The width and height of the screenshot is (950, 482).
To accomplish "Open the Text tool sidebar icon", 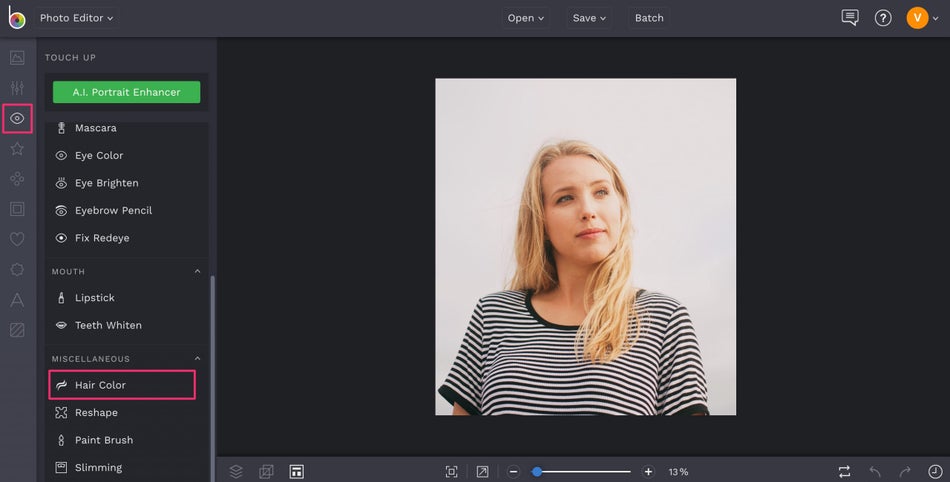I will pyautogui.click(x=17, y=300).
